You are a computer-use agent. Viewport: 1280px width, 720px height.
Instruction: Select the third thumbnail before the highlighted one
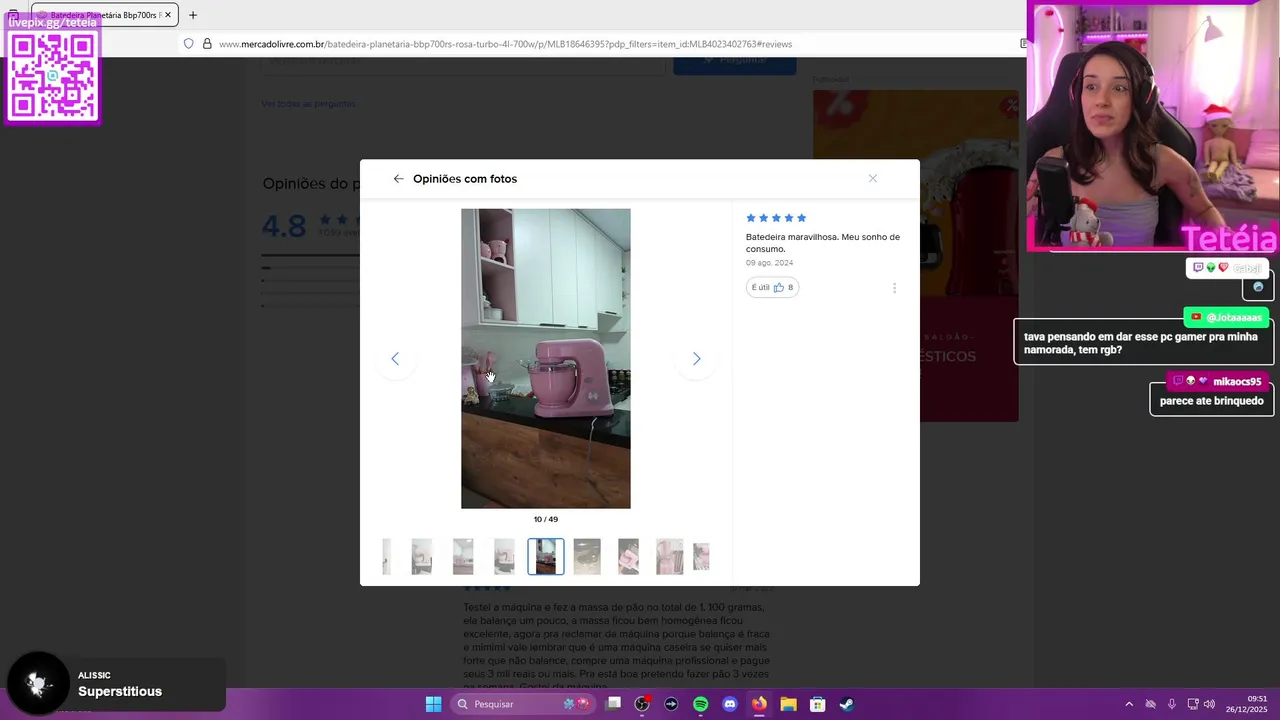[422, 557]
